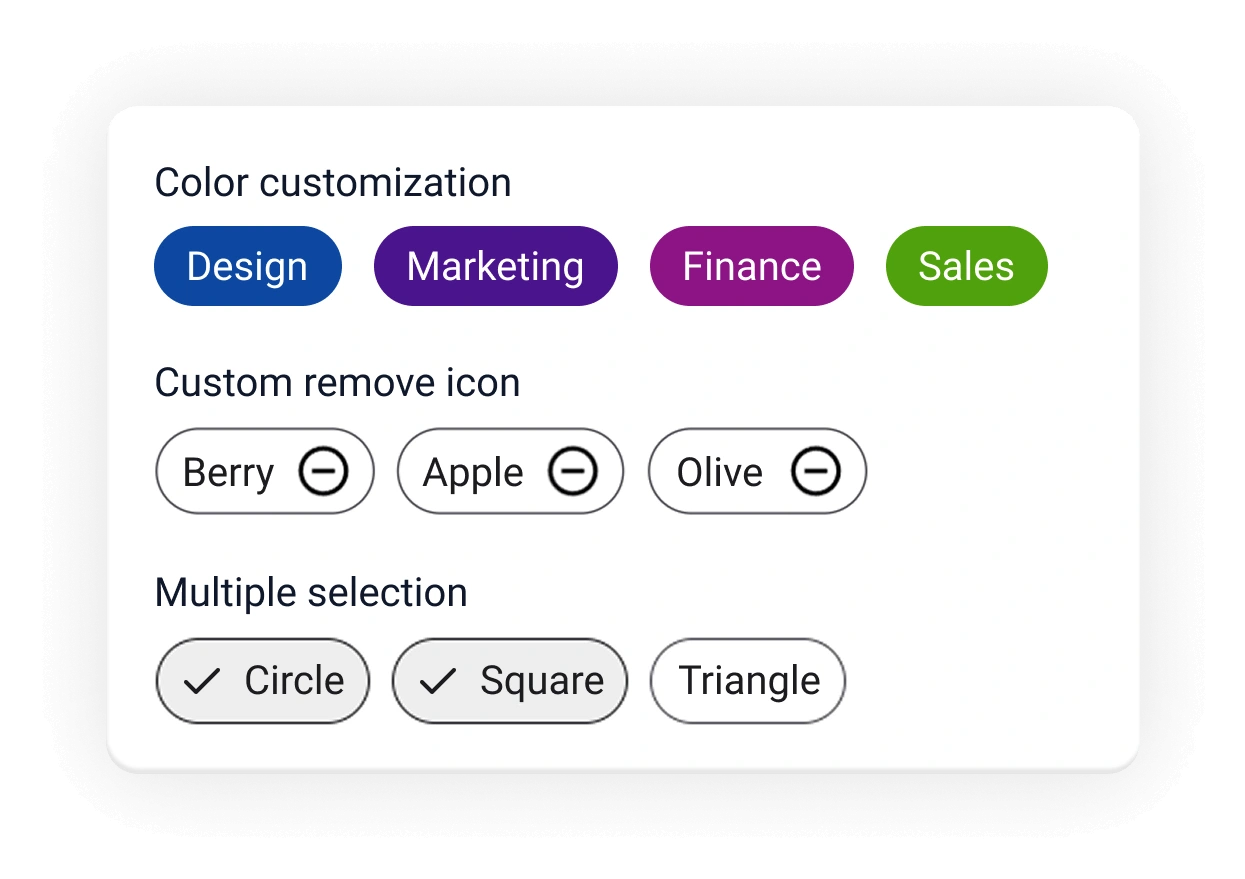Click the word "Circle" in its chip
This screenshot has height=879, width=1245.
(294, 681)
